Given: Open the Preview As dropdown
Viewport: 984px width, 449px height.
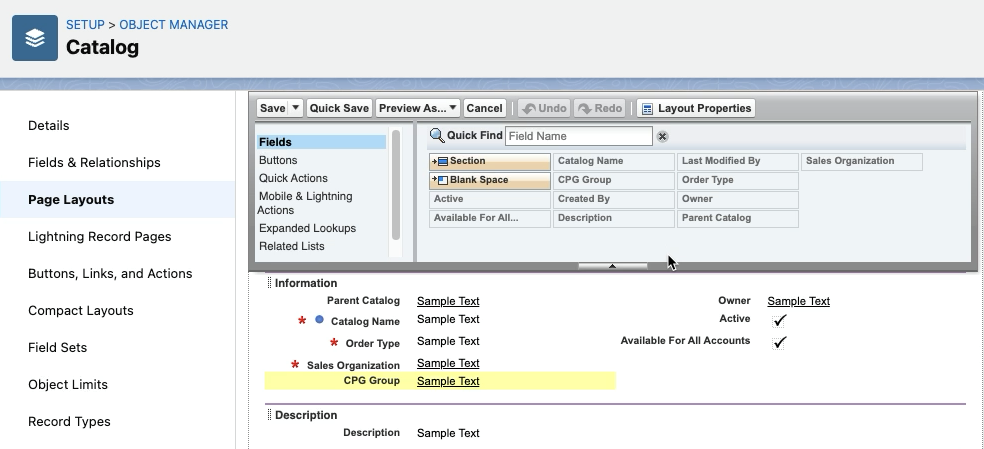Looking at the screenshot, I should point(418,108).
